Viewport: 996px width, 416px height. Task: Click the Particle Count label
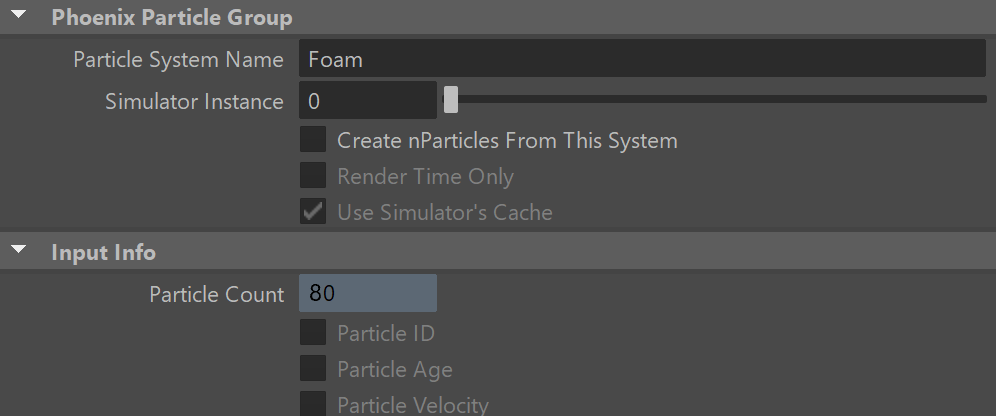coord(217,295)
